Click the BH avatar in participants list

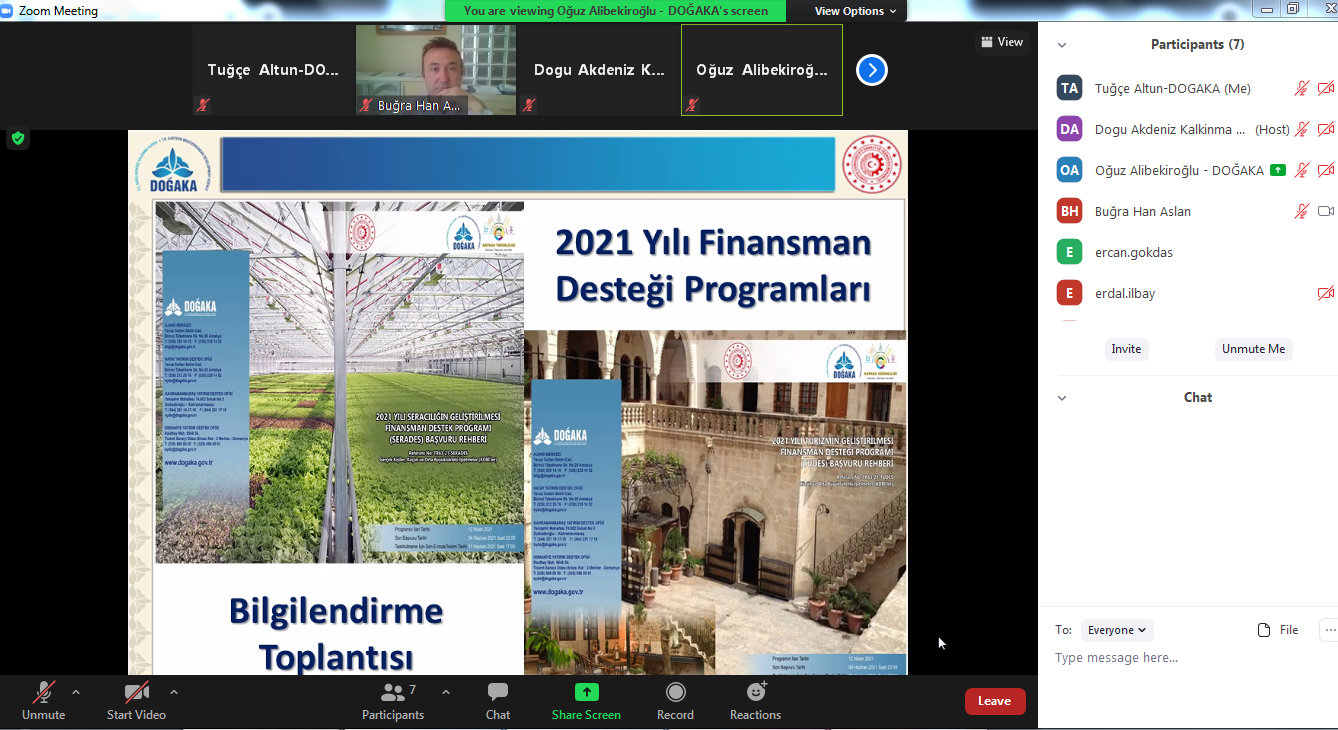pyautogui.click(x=1069, y=211)
